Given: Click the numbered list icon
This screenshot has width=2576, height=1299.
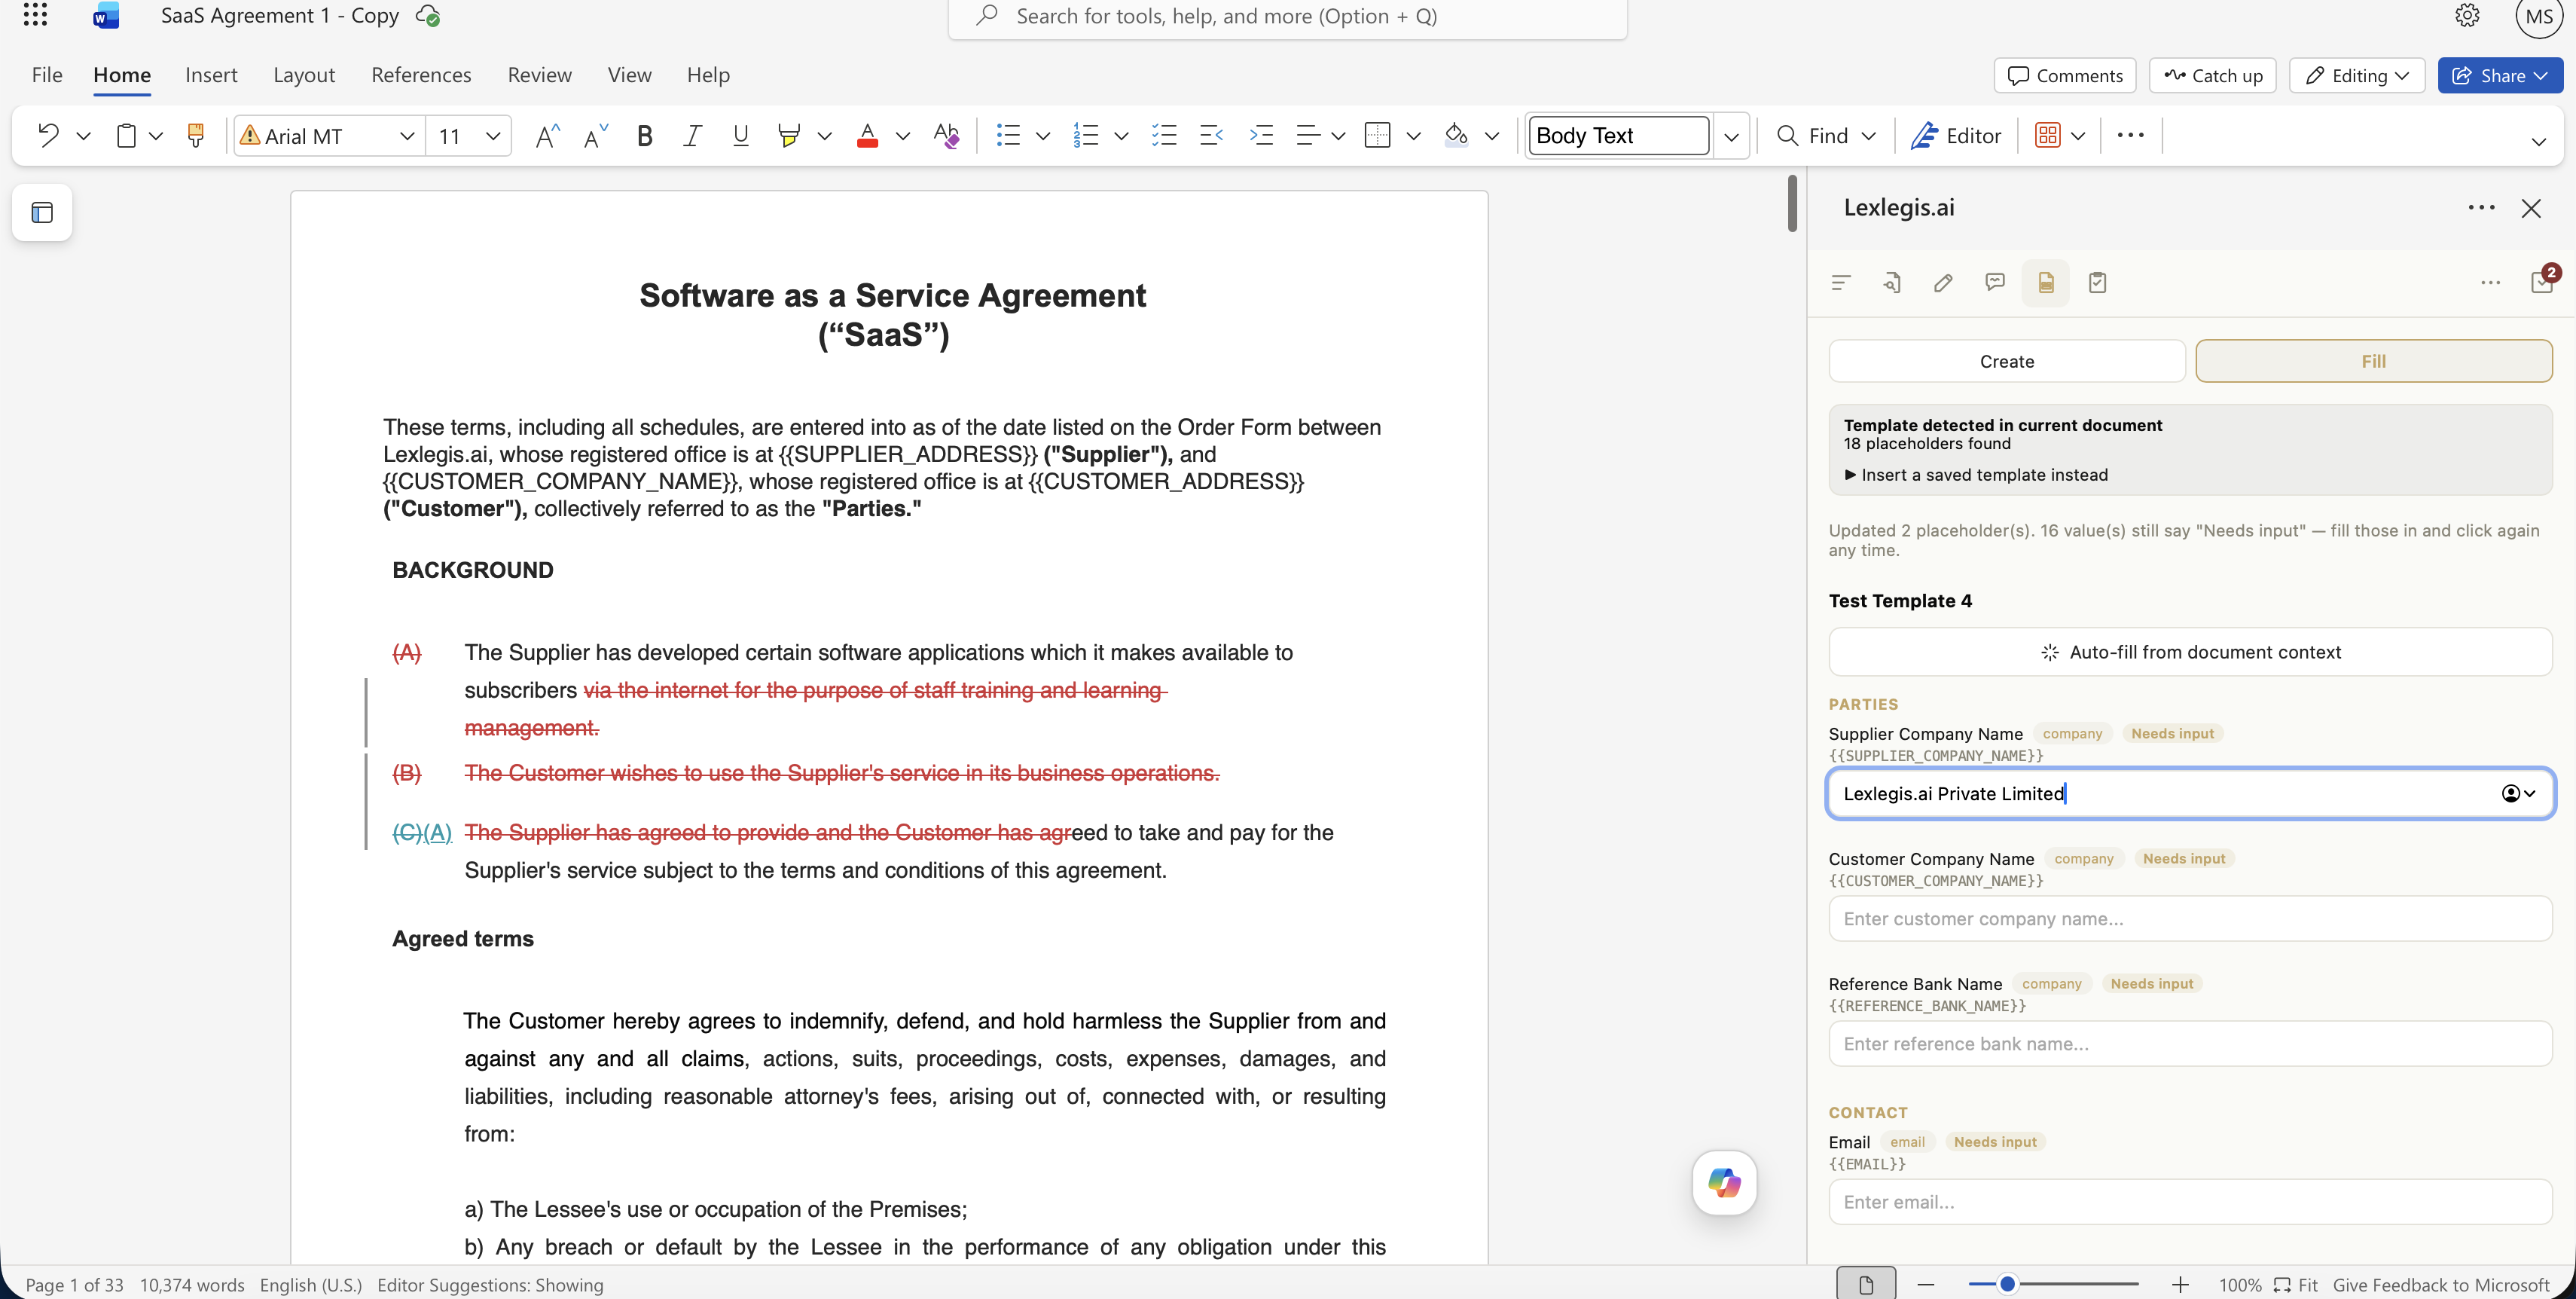Looking at the screenshot, I should pyautogui.click(x=1086, y=135).
